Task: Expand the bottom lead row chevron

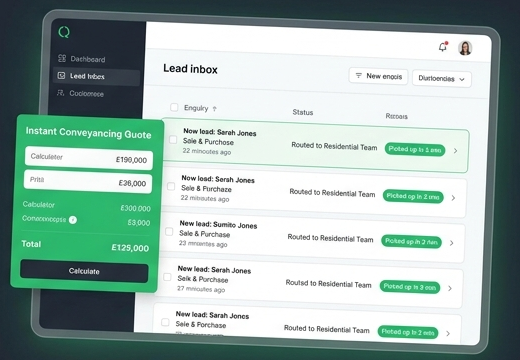Action: 448,333
